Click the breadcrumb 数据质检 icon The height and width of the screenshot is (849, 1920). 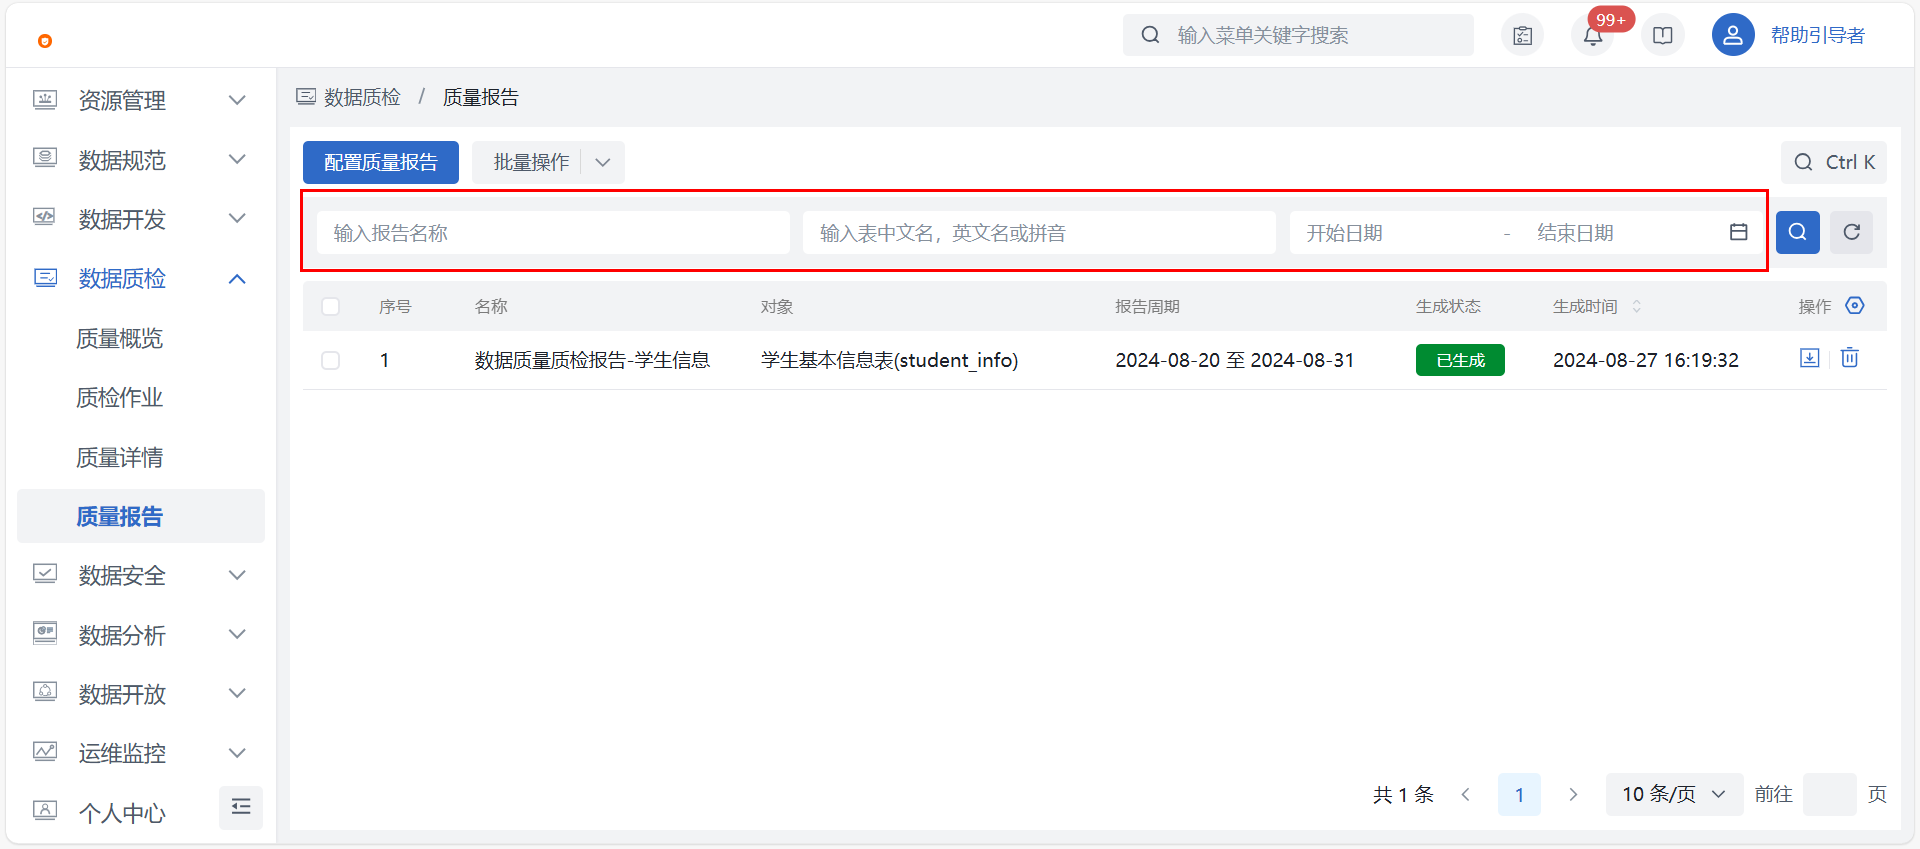[306, 97]
